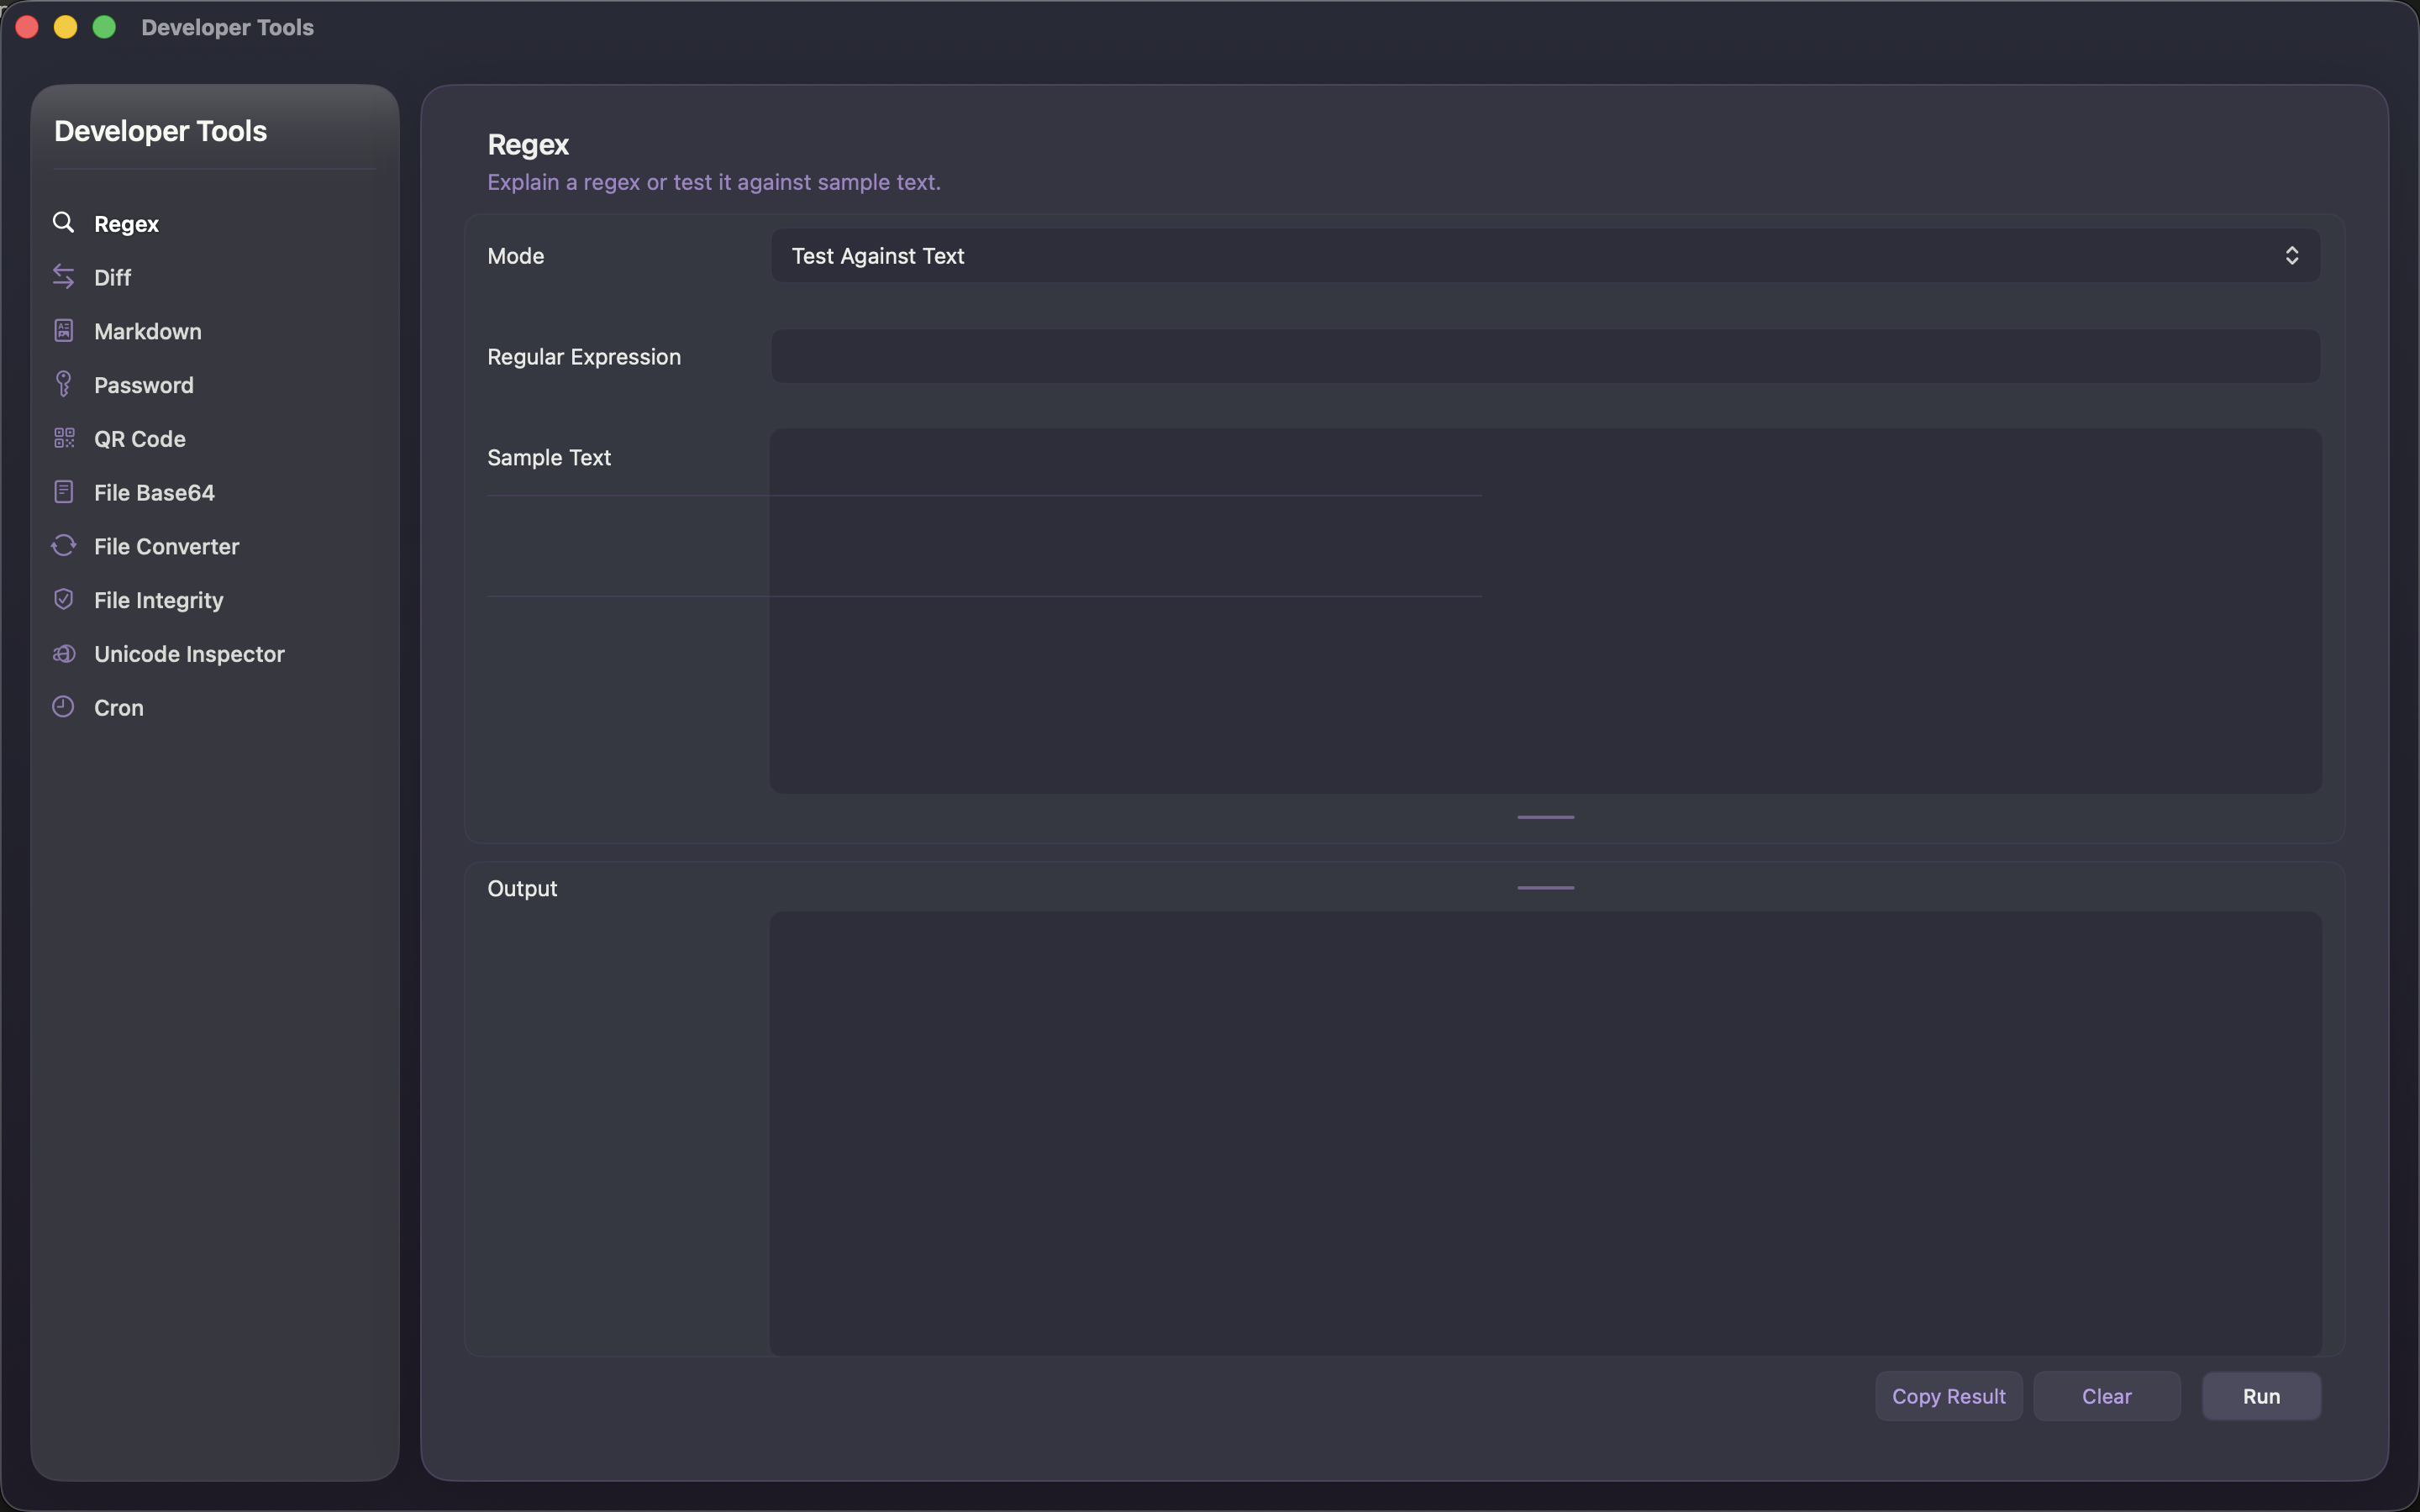Viewport: 2420px width, 1512px height.
Task: Open File Base64 tool
Action: click(154, 493)
